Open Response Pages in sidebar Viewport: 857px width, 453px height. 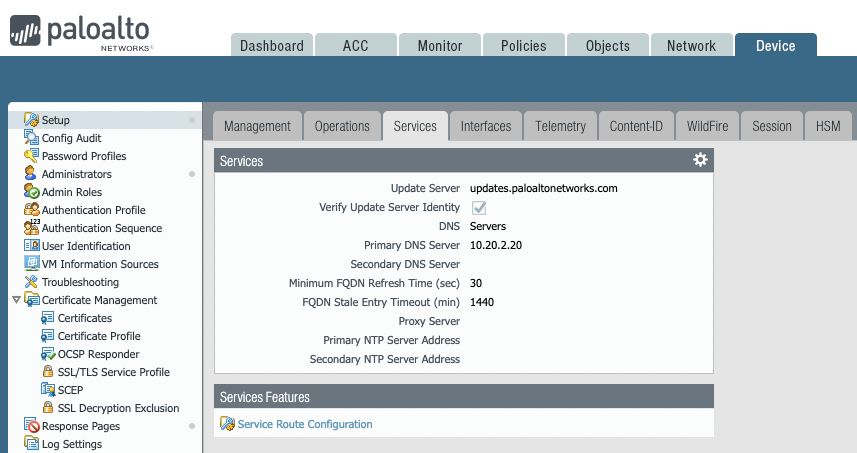pyautogui.click(x=81, y=426)
